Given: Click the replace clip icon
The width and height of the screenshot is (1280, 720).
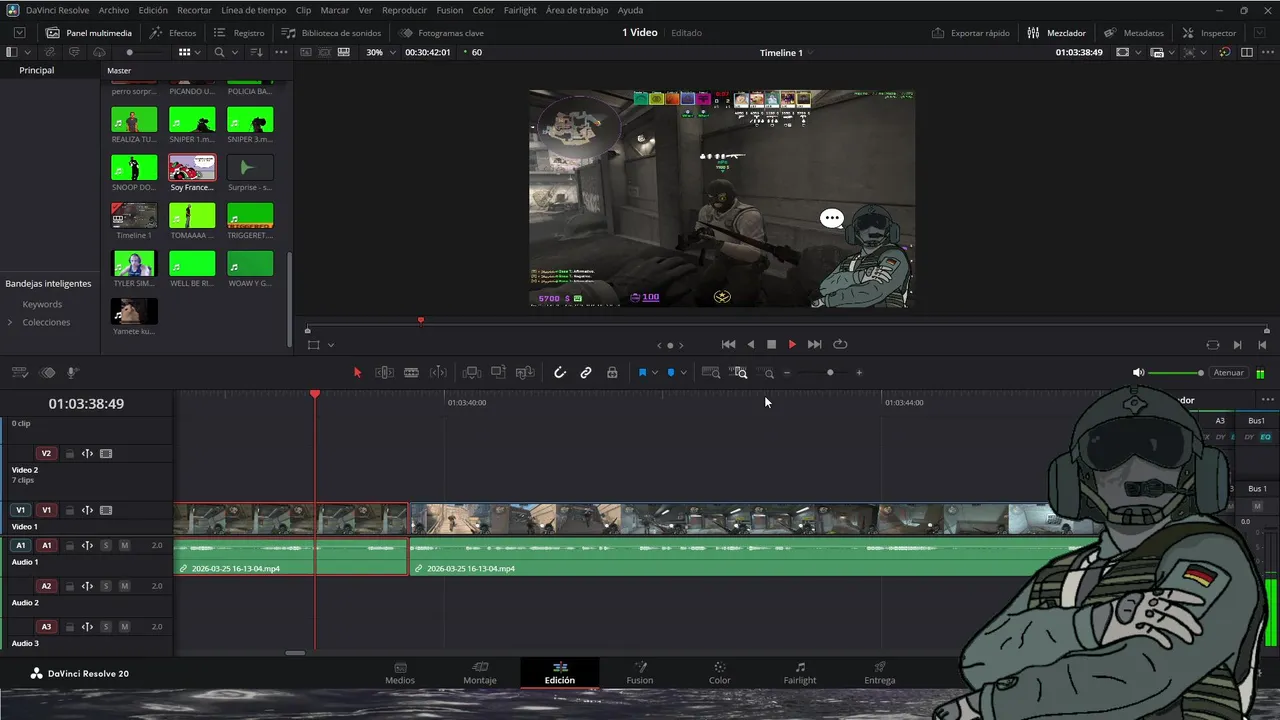Looking at the screenshot, I should [525, 373].
